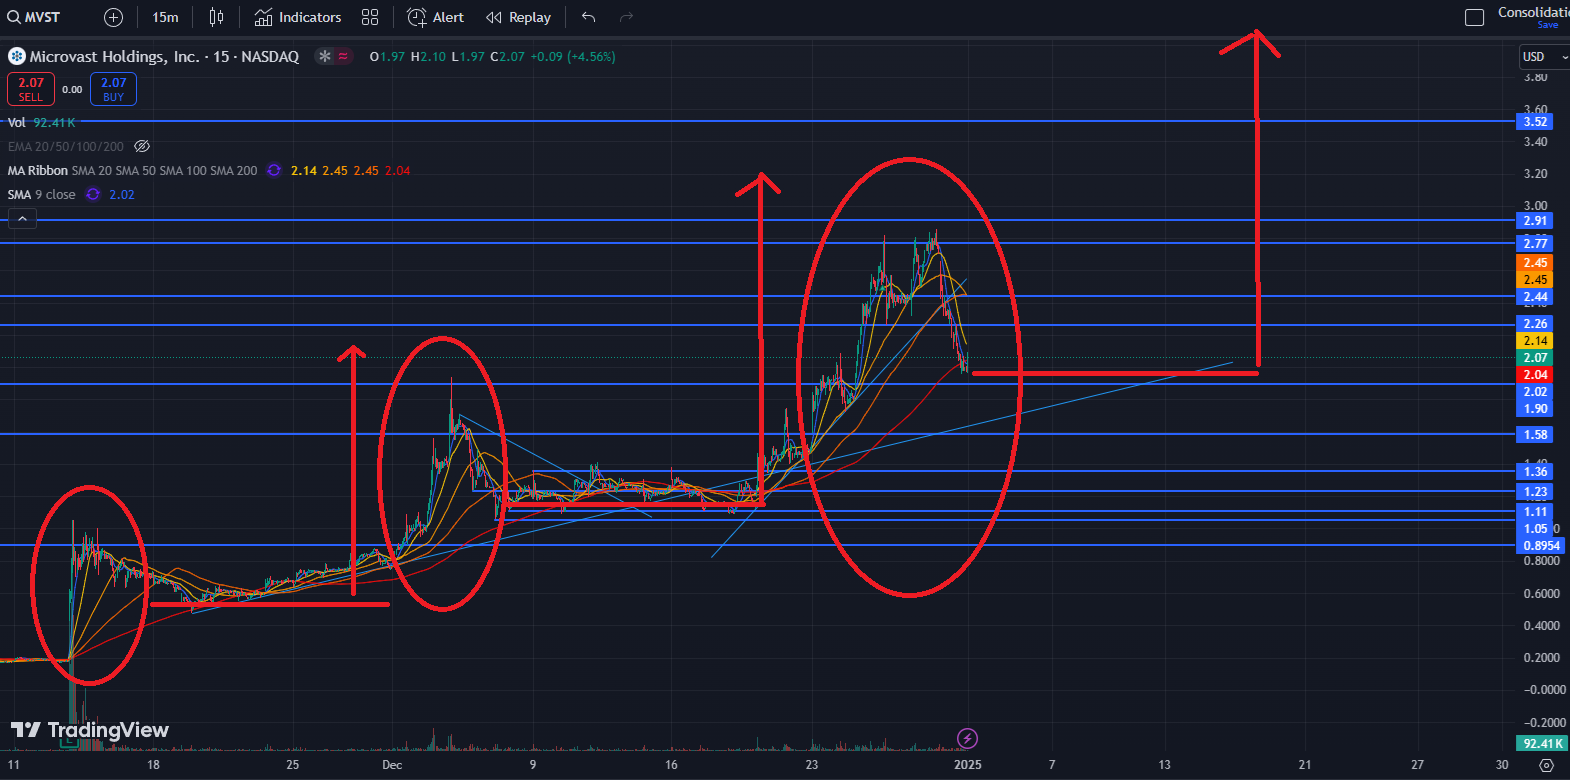The image size is (1570, 780).
Task: Open the Indicators dialog
Action: [298, 17]
